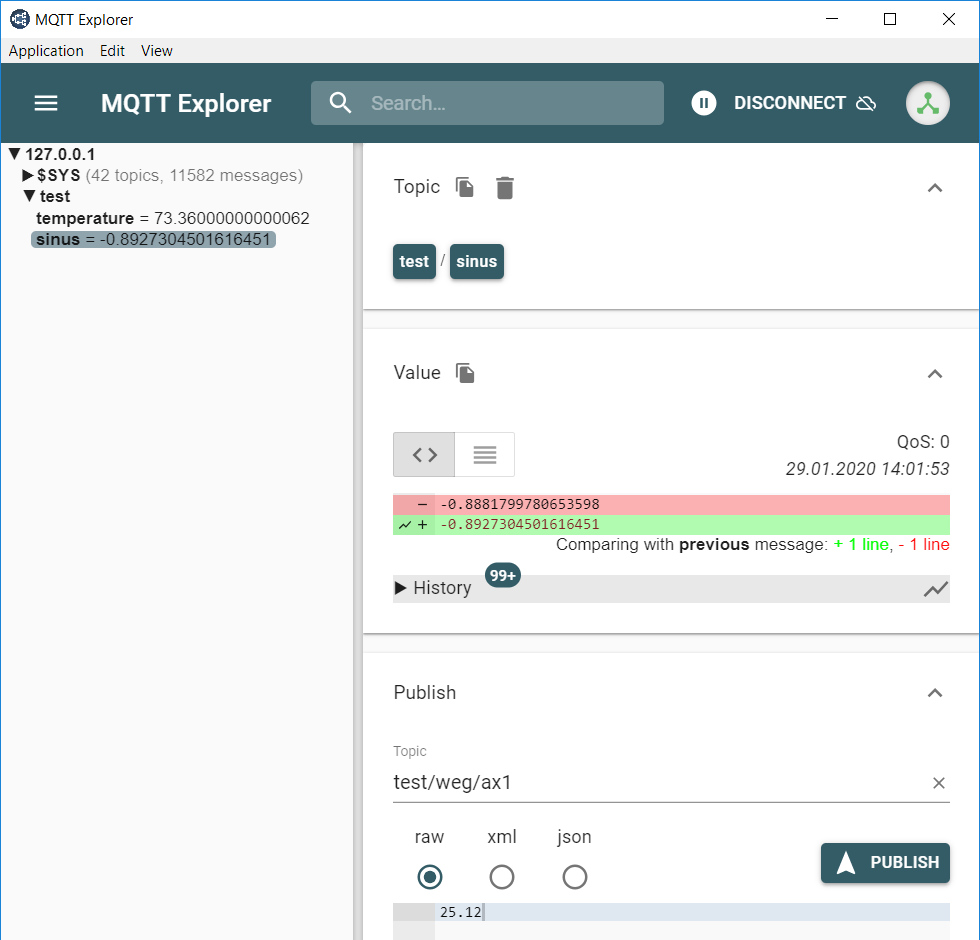The image size is (980, 940).
Task: Delete the topic with trash icon
Action: pos(505,188)
